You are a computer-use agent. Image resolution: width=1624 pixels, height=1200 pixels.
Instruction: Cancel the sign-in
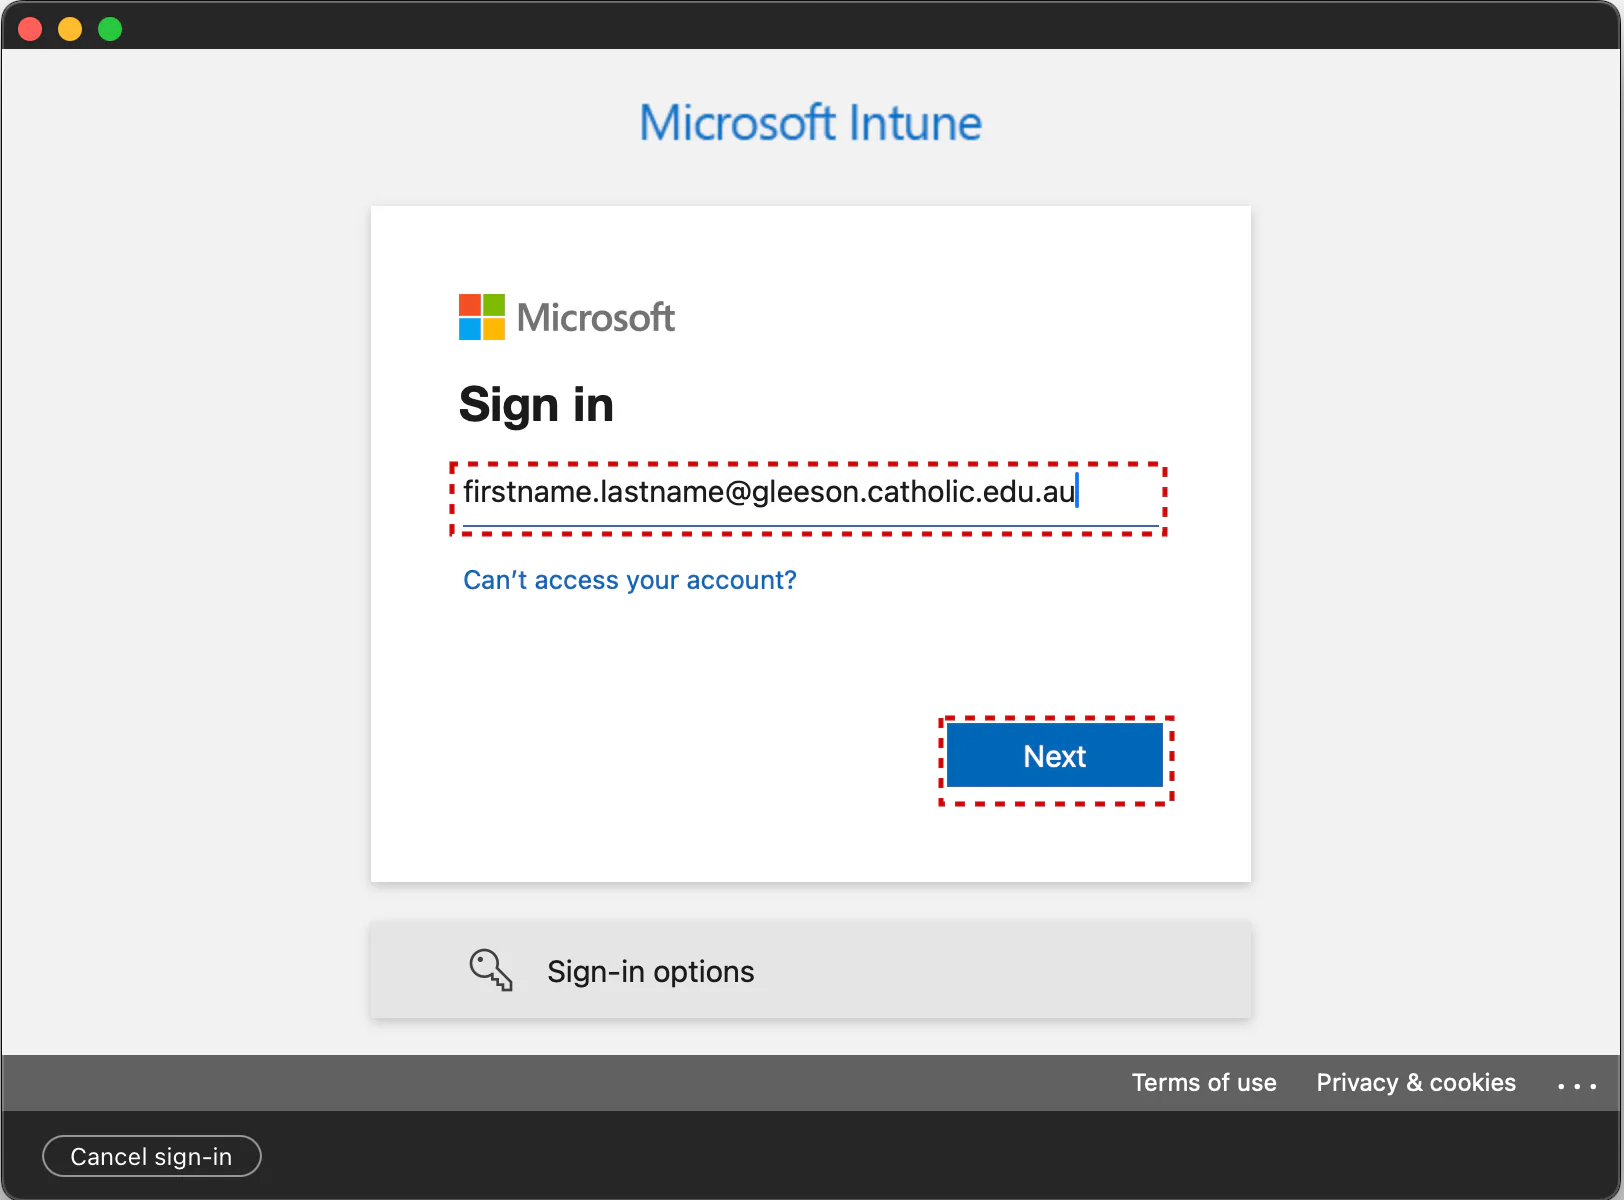tap(152, 1156)
